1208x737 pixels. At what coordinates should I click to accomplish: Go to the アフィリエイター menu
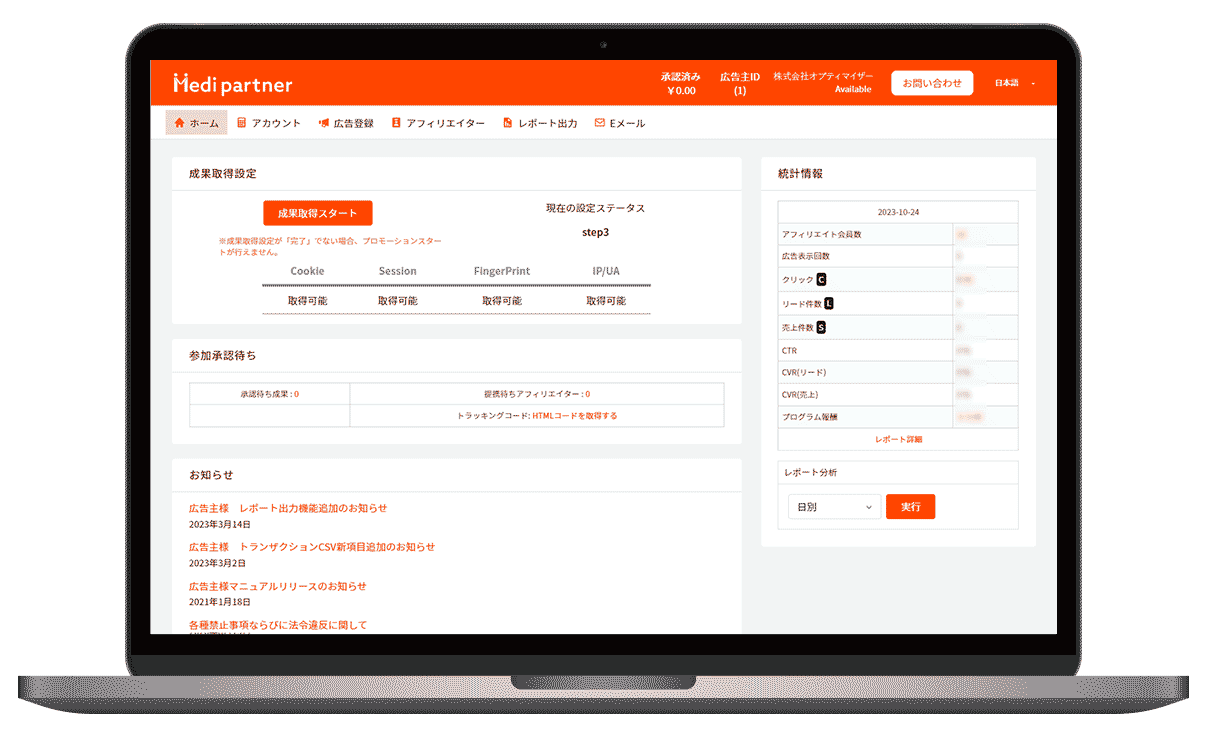click(445, 123)
